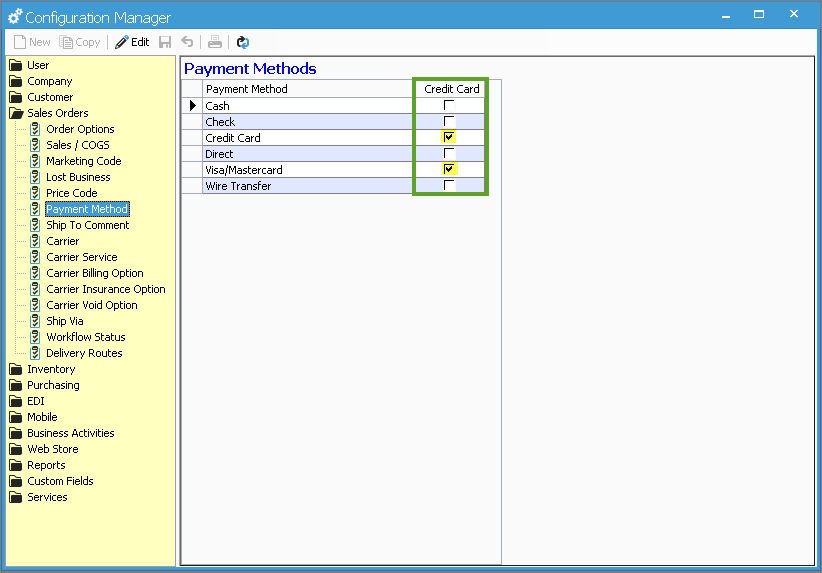
Task: Select Carrier Void Option item
Action: pyautogui.click(x=92, y=305)
